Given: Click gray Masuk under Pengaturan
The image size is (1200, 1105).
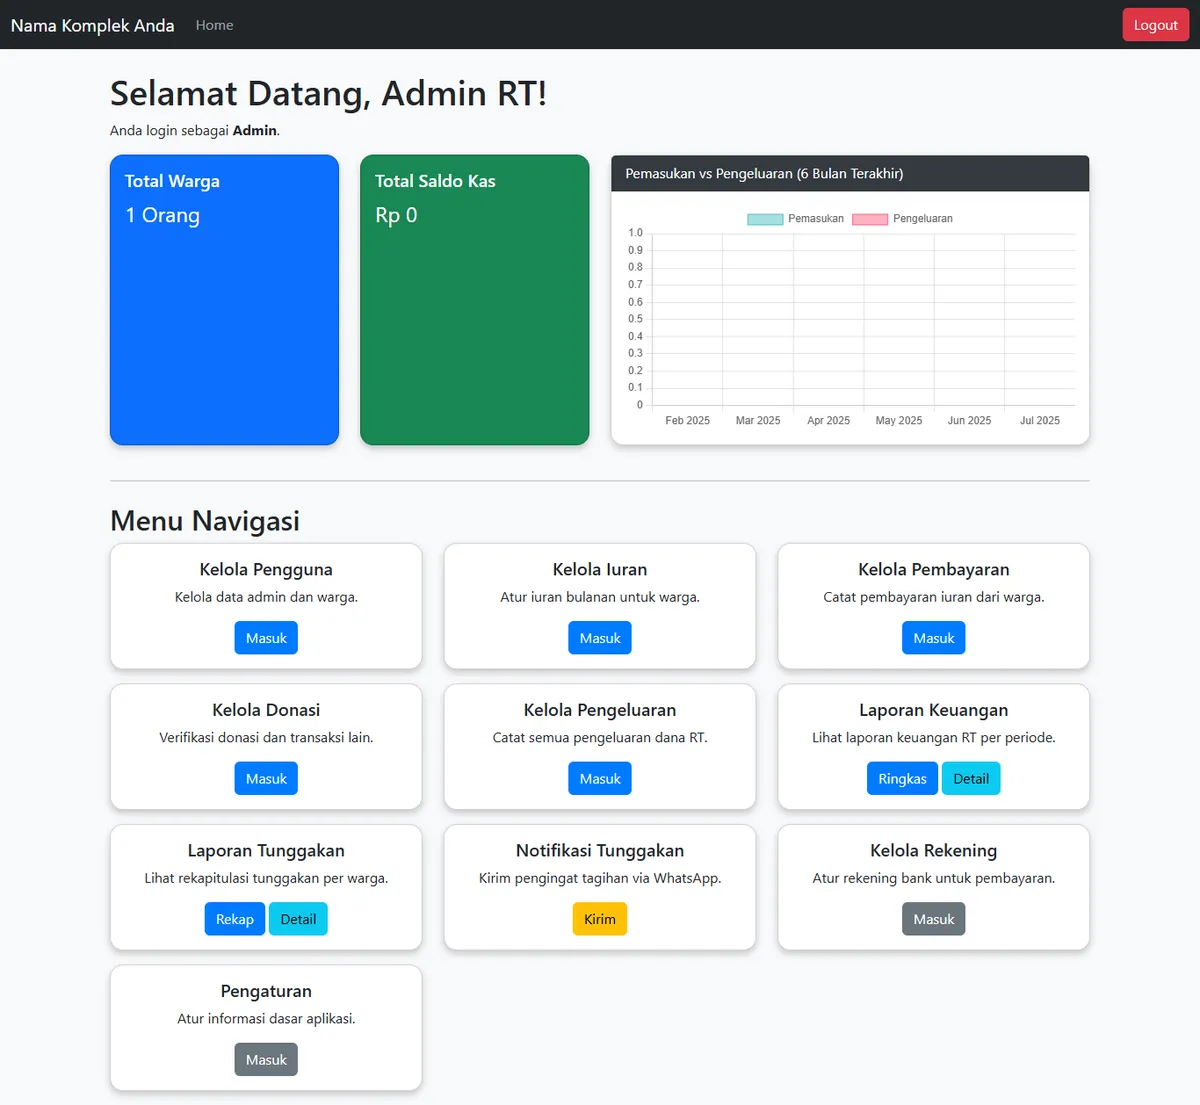Looking at the screenshot, I should pos(266,1060).
